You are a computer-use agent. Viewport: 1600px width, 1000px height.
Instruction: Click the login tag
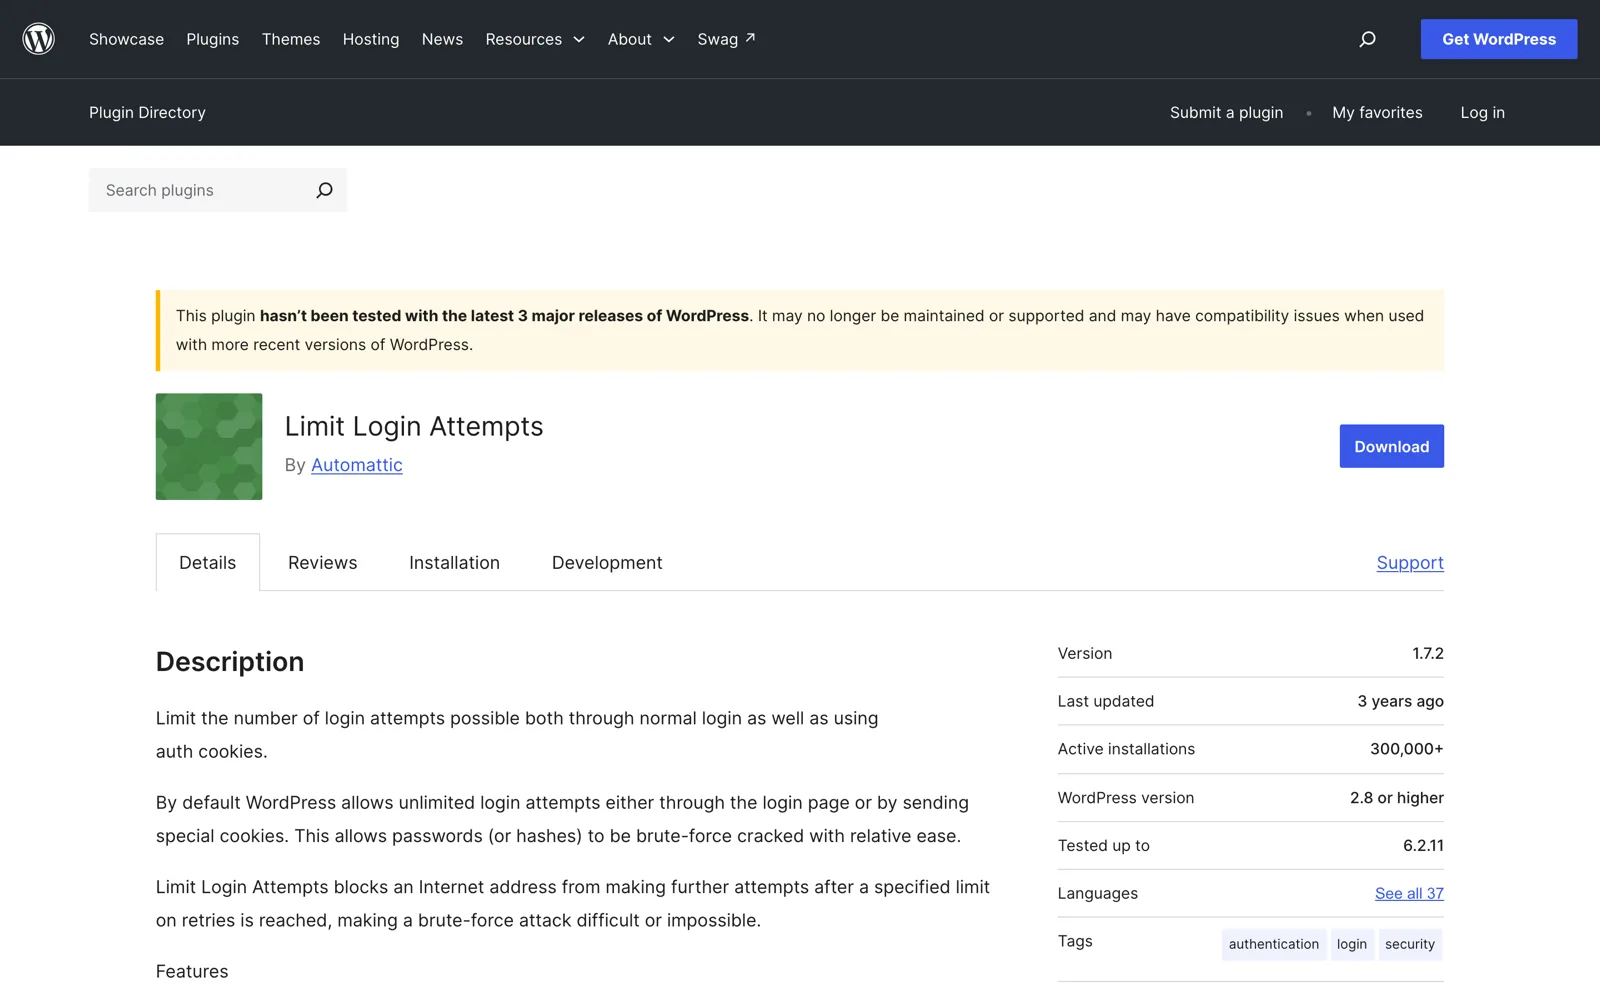click(x=1351, y=944)
